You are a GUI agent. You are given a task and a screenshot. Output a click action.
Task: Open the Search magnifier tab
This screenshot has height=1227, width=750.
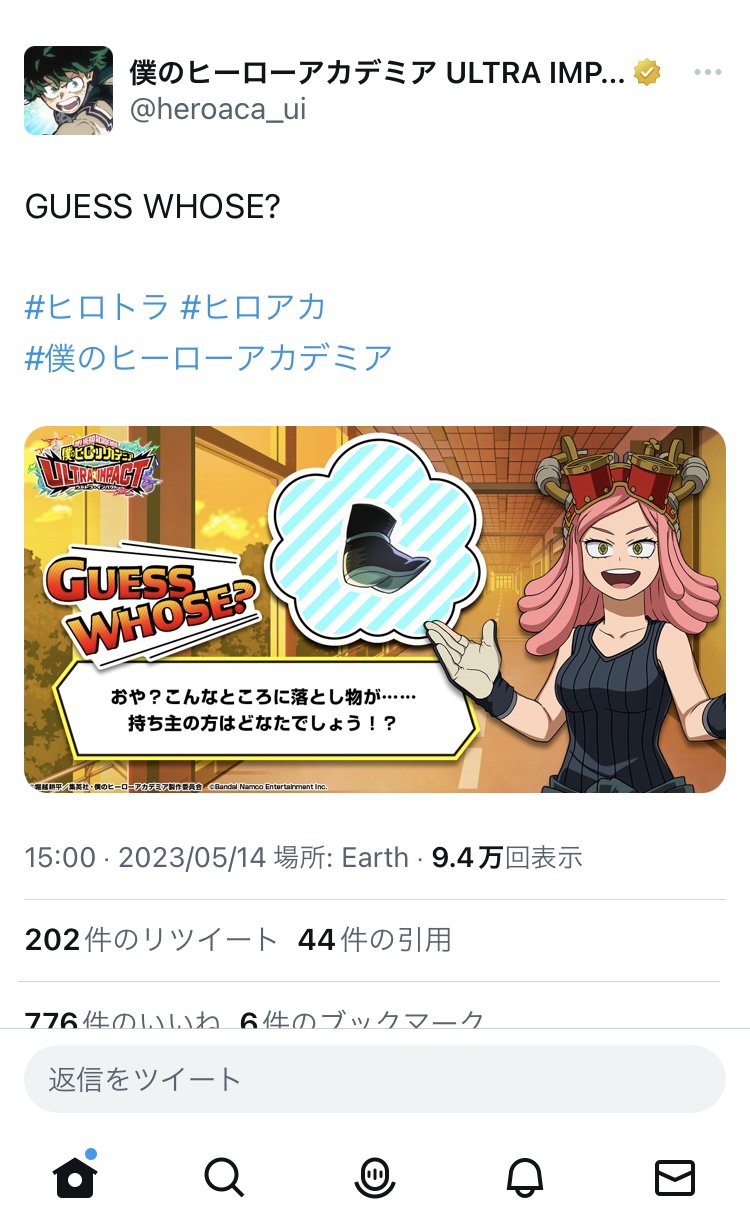point(224,1178)
